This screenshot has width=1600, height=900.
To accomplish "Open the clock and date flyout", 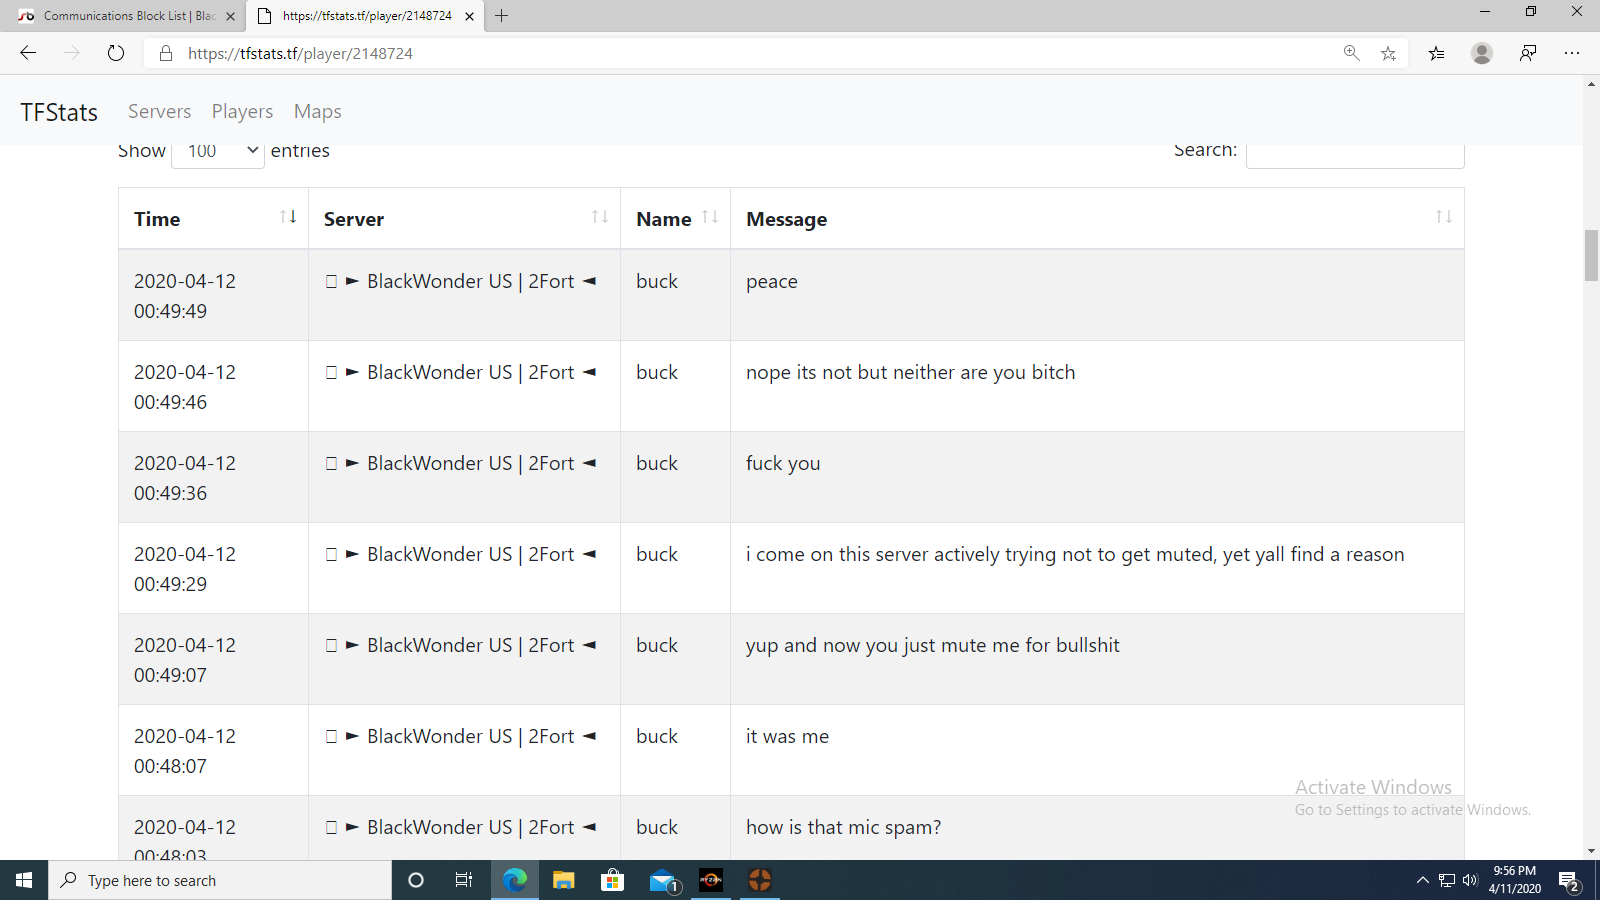I will [x=1514, y=880].
